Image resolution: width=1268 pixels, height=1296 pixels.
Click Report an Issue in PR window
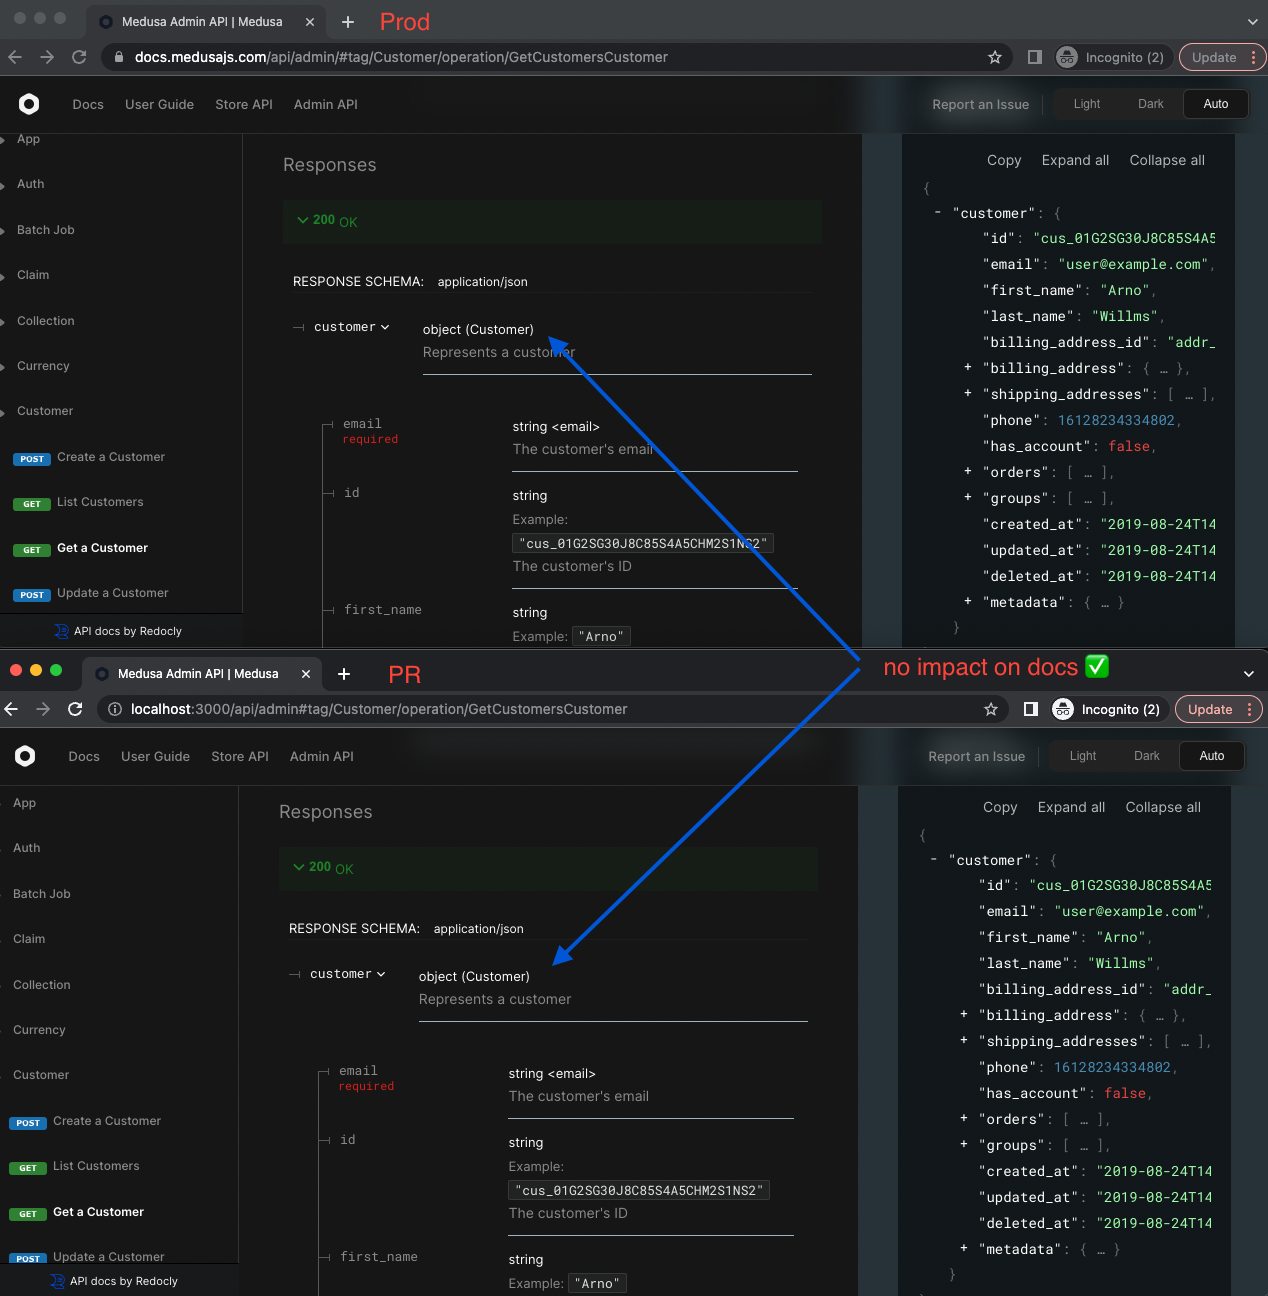click(977, 756)
